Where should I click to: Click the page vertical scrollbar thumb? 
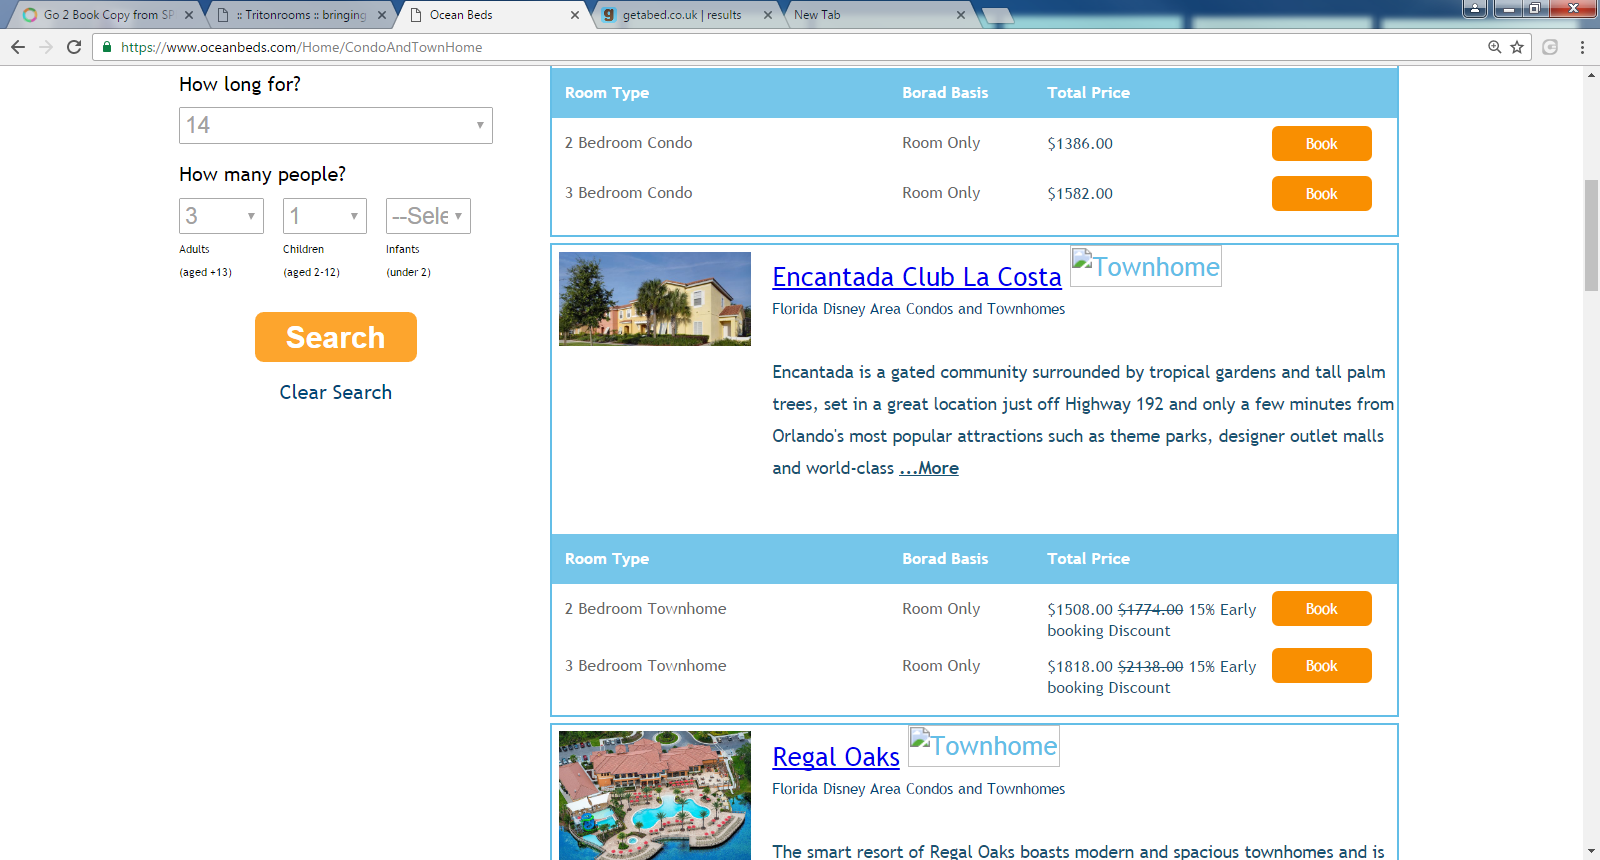pyautogui.click(x=1591, y=235)
